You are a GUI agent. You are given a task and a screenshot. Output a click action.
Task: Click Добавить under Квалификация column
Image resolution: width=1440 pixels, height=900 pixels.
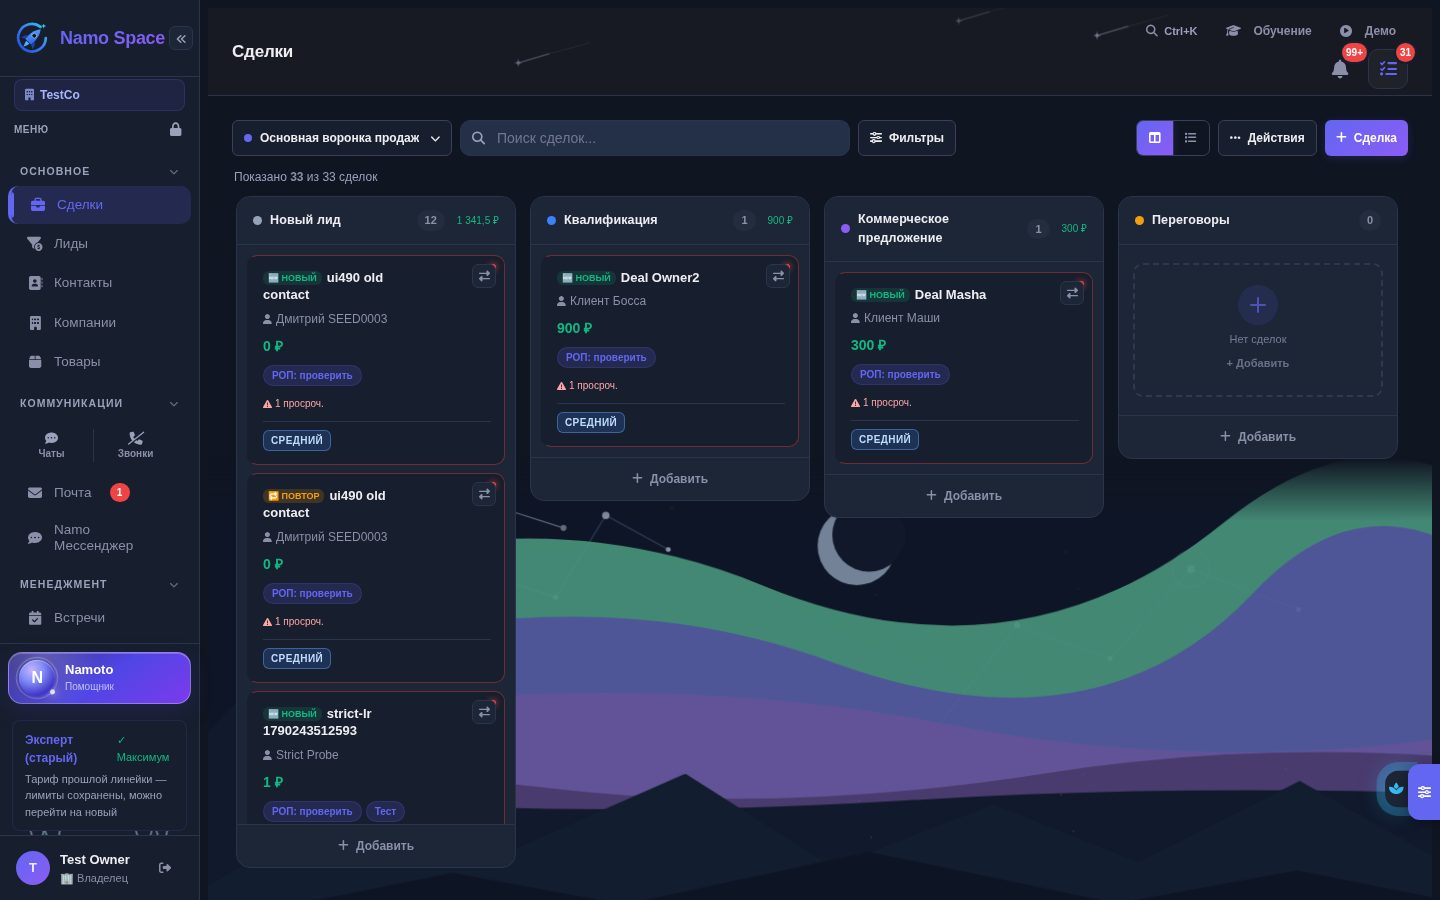pyautogui.click(x=670, y=479)
